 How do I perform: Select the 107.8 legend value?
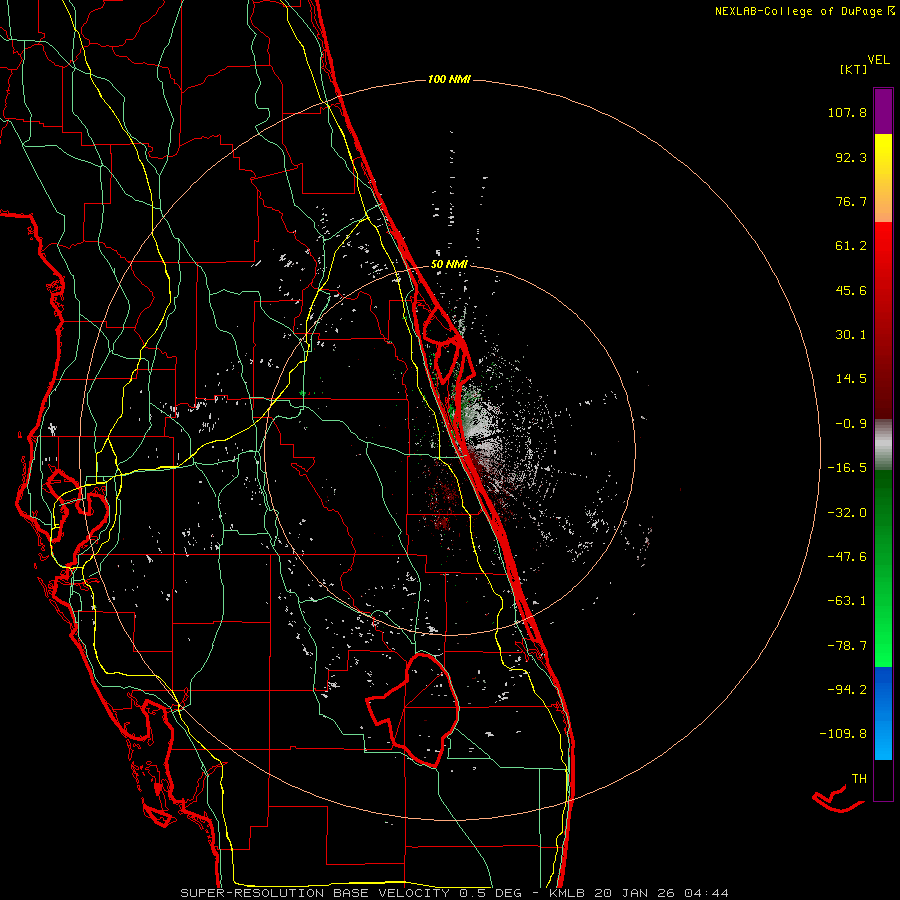click(847, 112)
